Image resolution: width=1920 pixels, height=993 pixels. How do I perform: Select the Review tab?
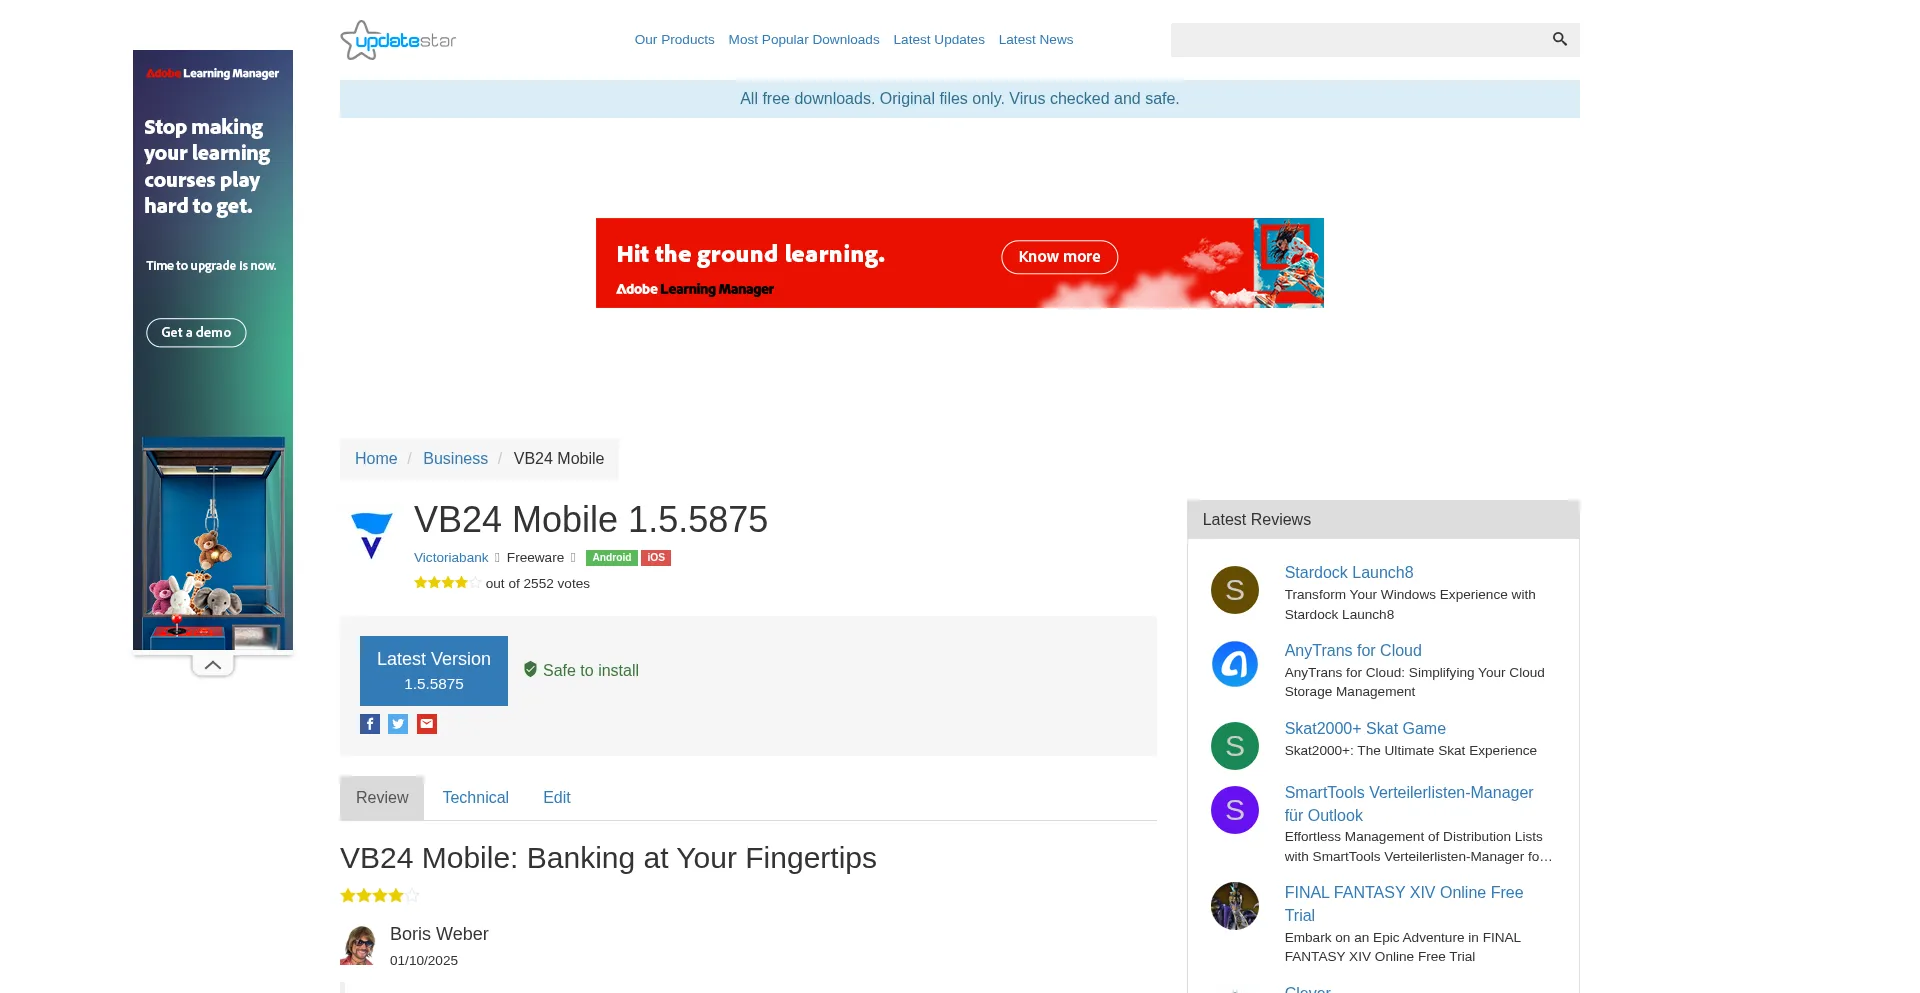pos(382,798)
